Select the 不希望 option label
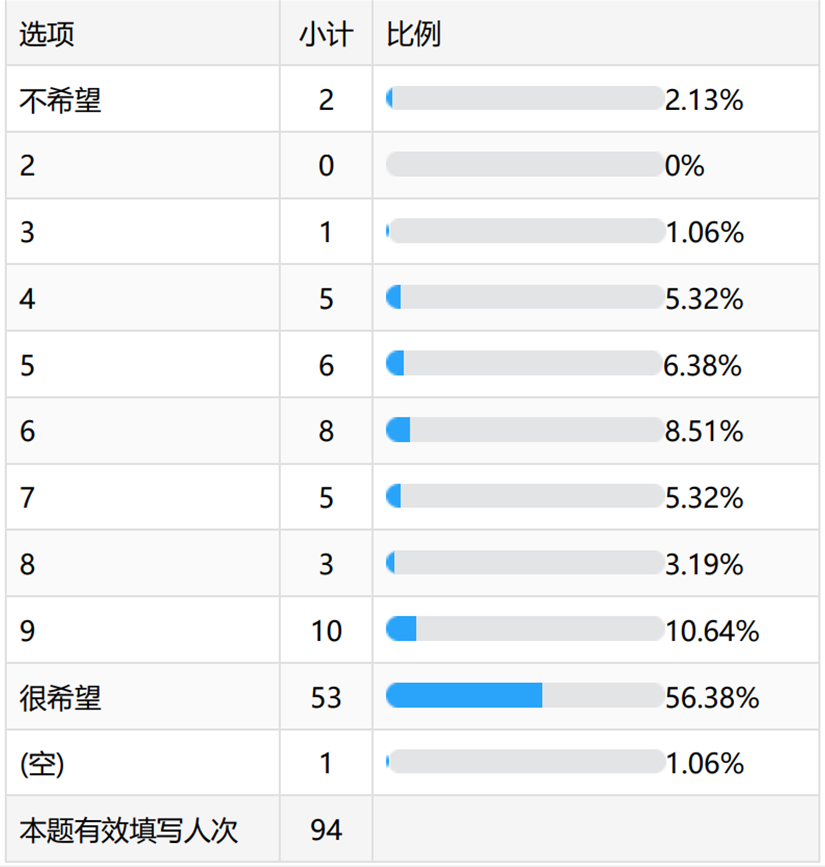The width and height of the screenshot is (825, 867). 60,100
